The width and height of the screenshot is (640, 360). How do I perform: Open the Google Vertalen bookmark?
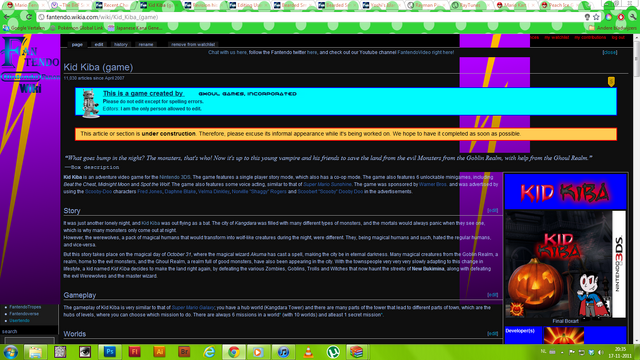click(24, 28)
